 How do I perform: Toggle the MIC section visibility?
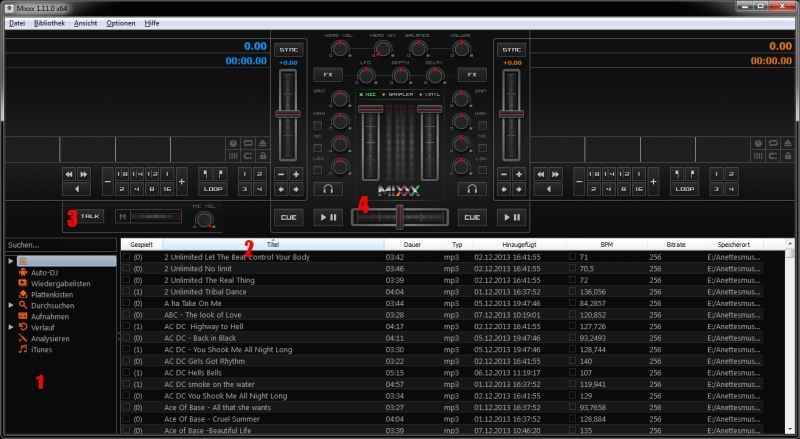(x=367, y=94)
